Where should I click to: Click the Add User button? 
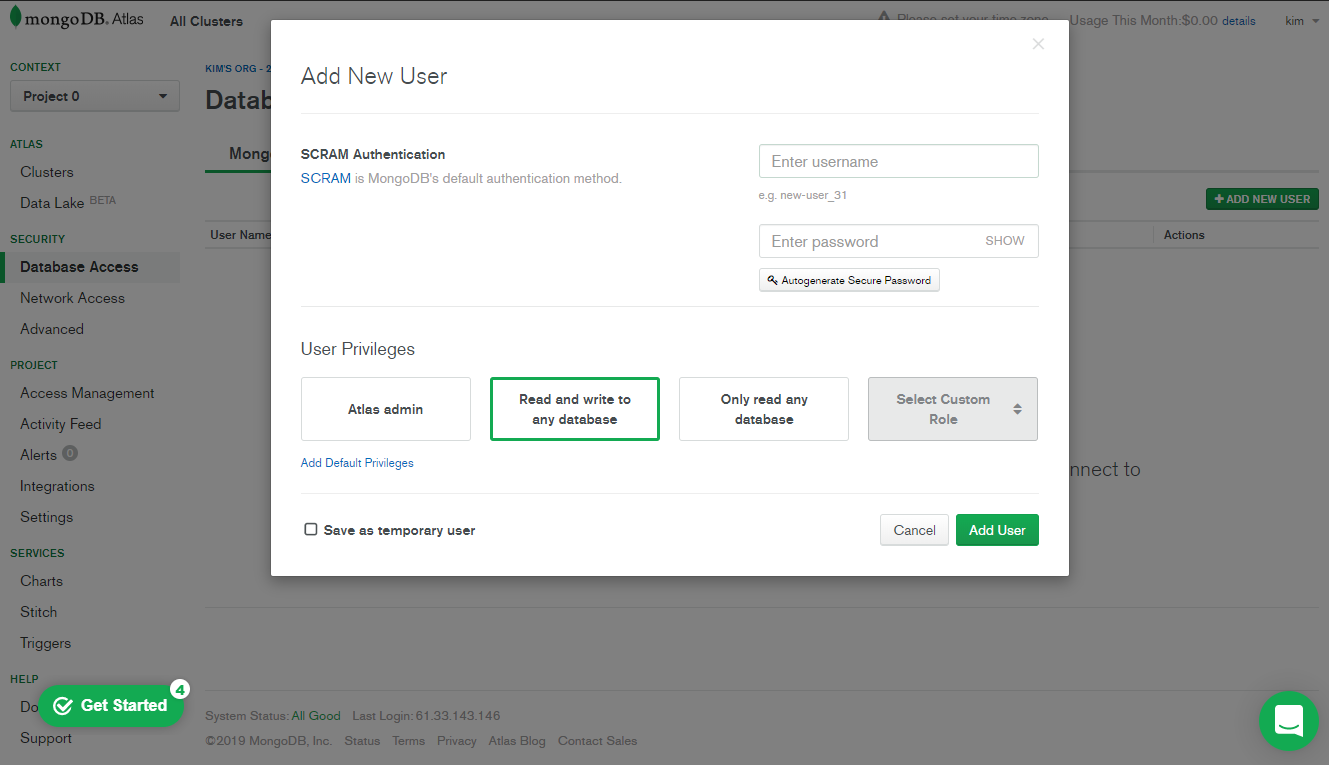click(997, 530)
